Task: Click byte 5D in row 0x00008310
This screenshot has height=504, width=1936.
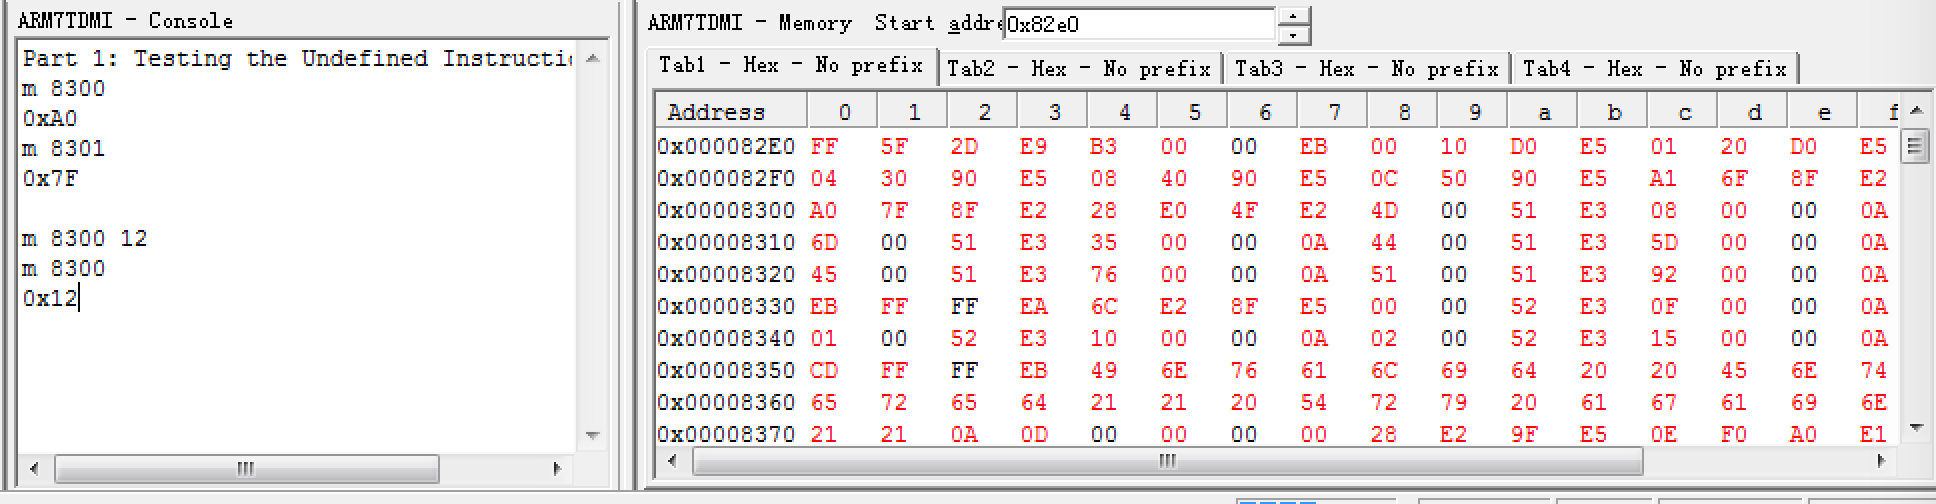Action: [x=1663, y=243]
